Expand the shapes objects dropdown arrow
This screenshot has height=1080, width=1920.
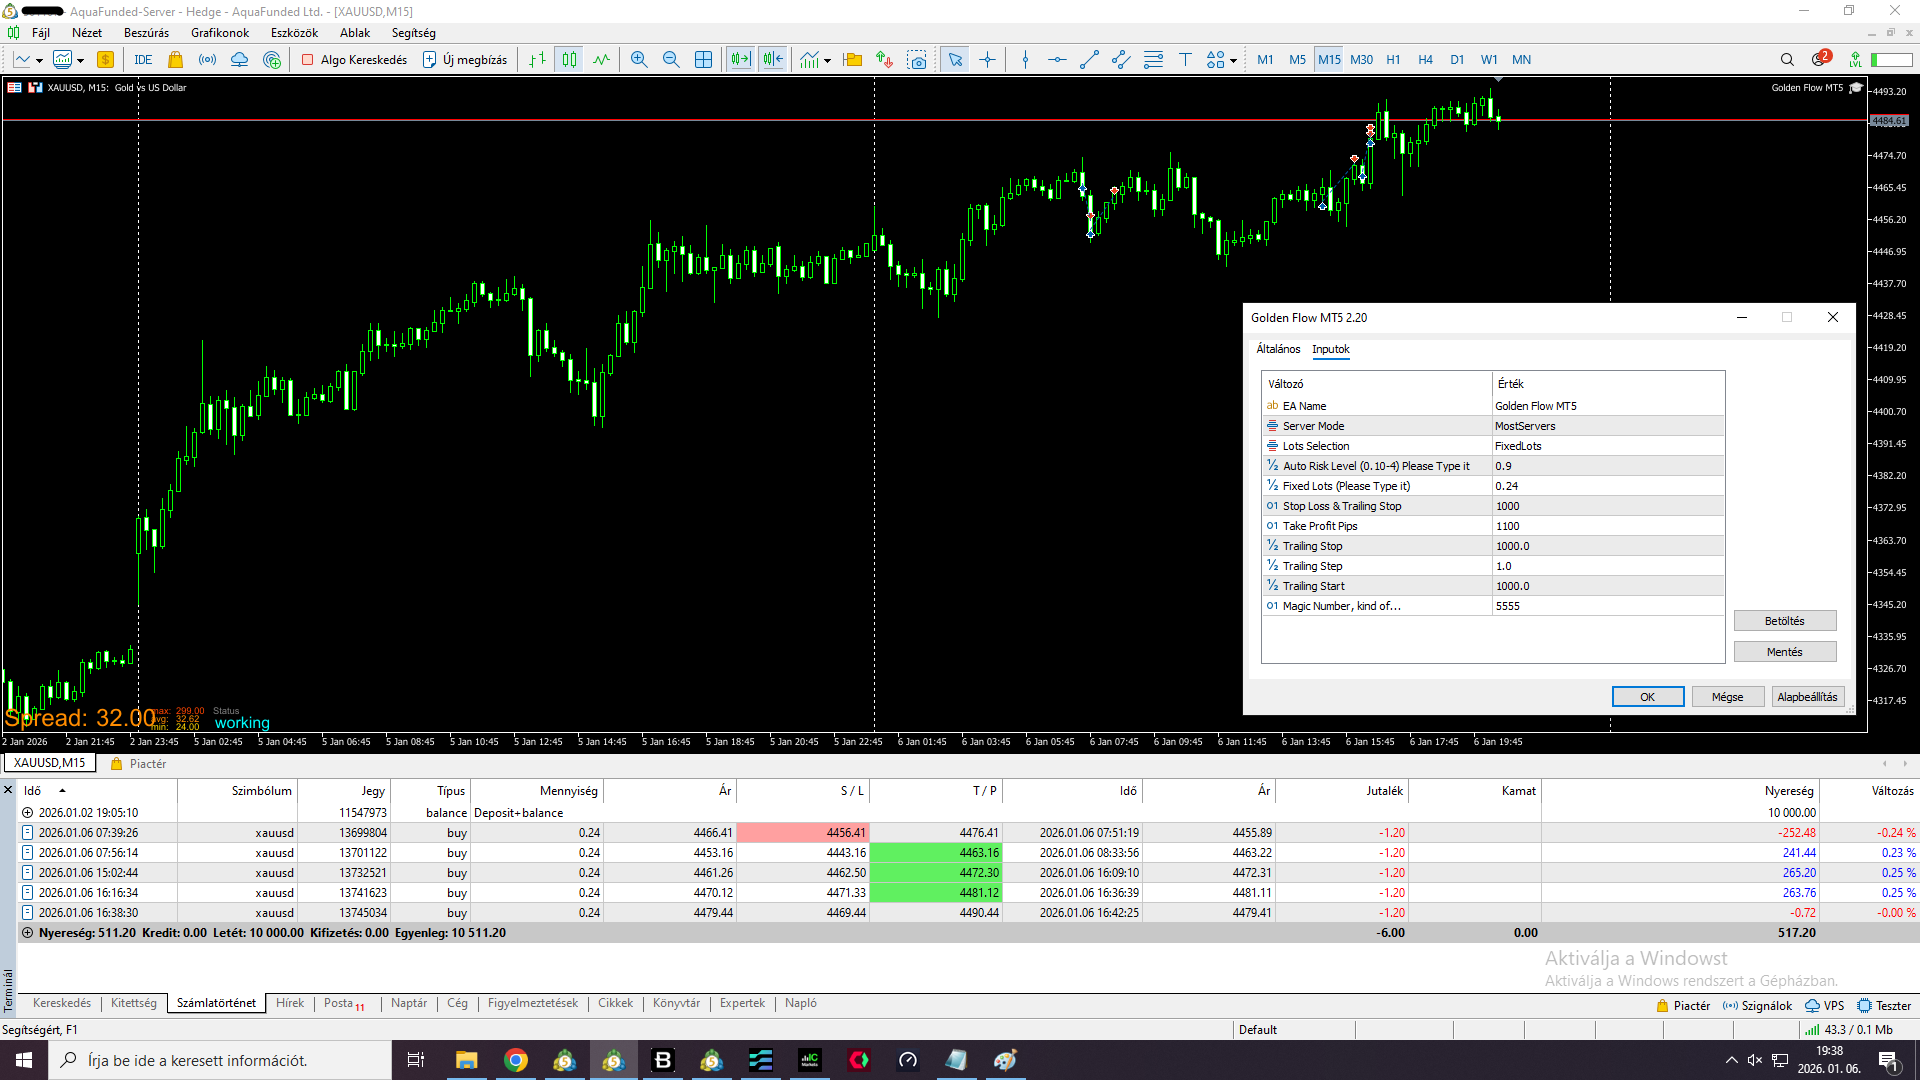click(x=1233, y=61)
